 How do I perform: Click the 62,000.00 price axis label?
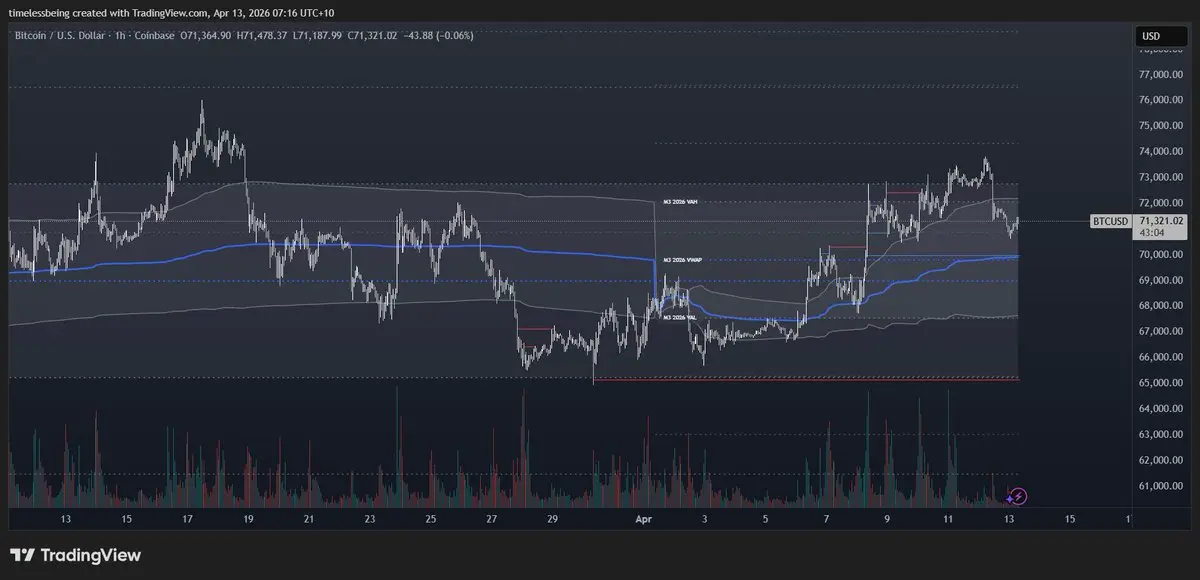pyautogui.click(x=1160, y=460)
